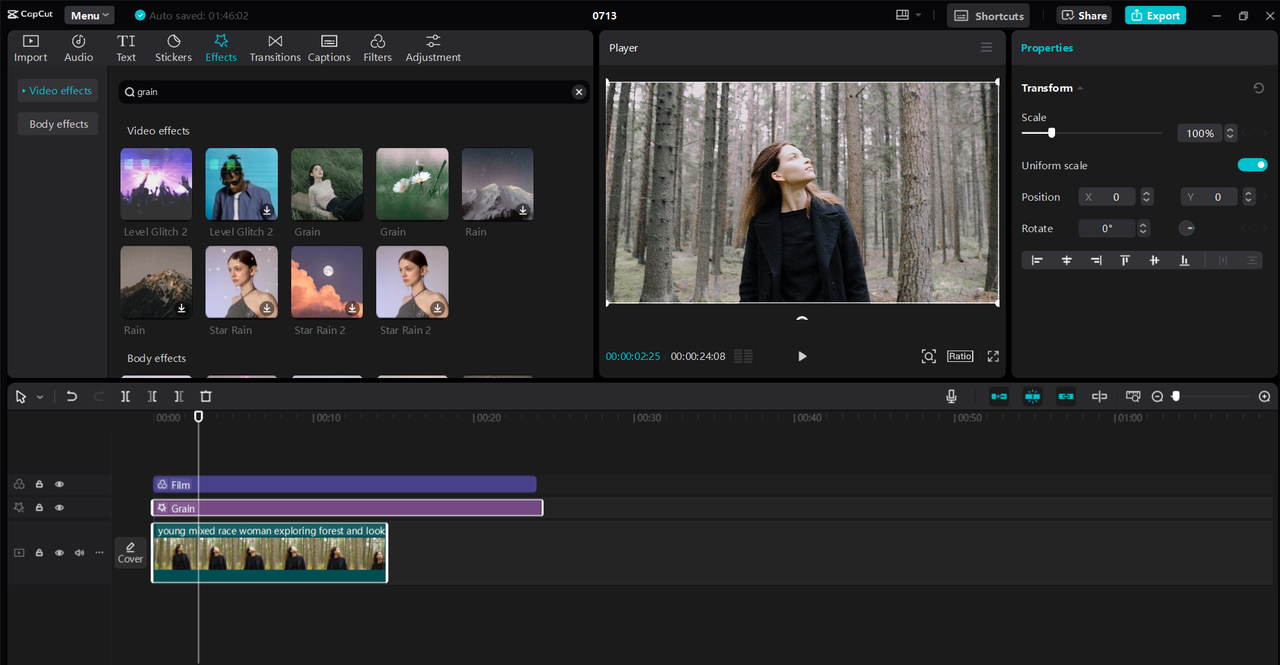Open the Stickers tab
The height and width of the screenshot is (665, 1280).
coord(173,48)
